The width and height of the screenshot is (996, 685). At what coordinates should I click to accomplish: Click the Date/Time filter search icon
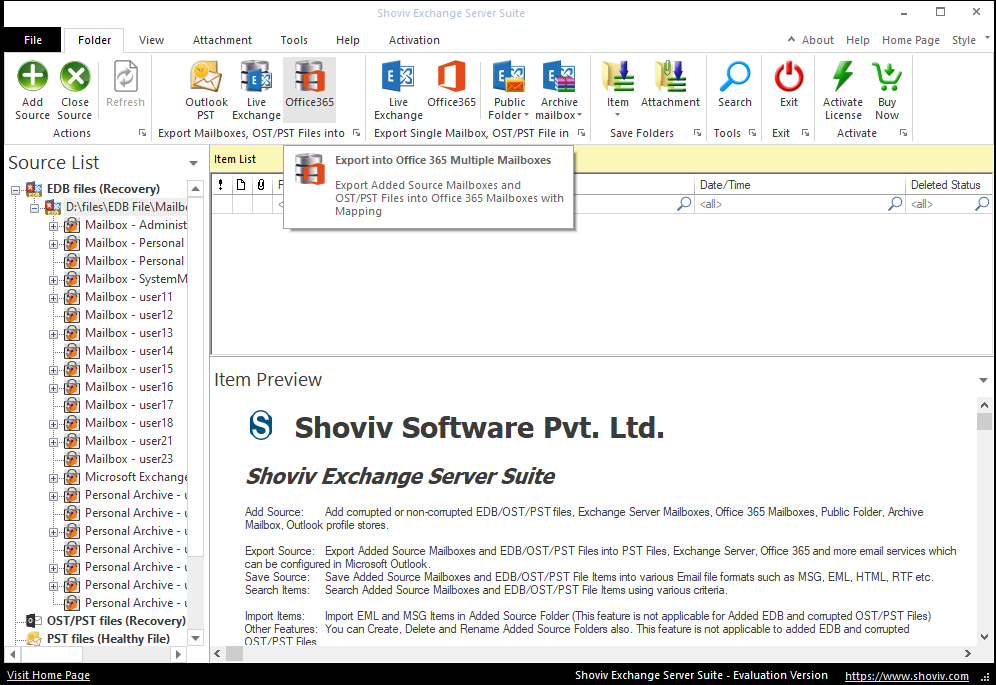(x=895, y=203)
